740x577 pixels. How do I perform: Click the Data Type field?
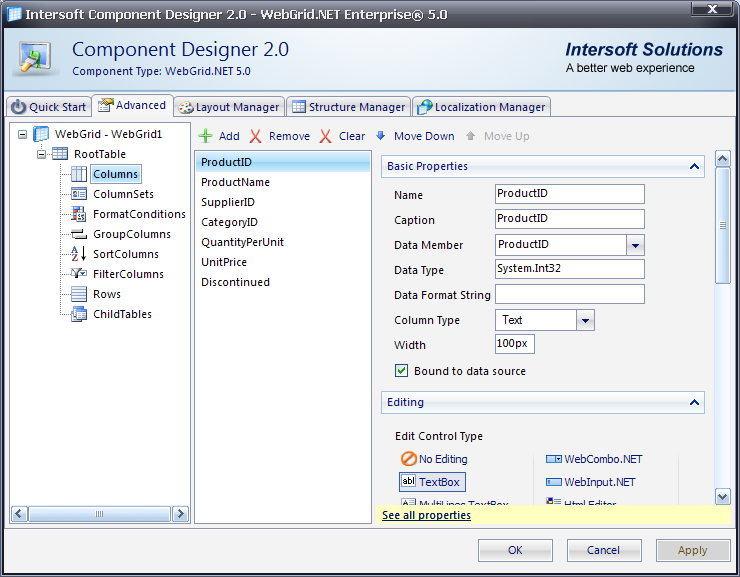570,269
